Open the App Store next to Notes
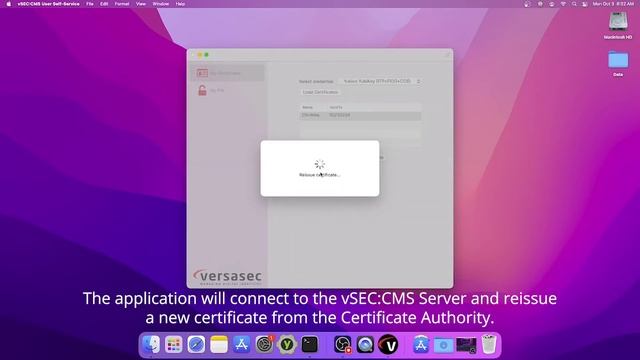The width and height of the screenshot is (640, 360). click(x=242, y=344)
